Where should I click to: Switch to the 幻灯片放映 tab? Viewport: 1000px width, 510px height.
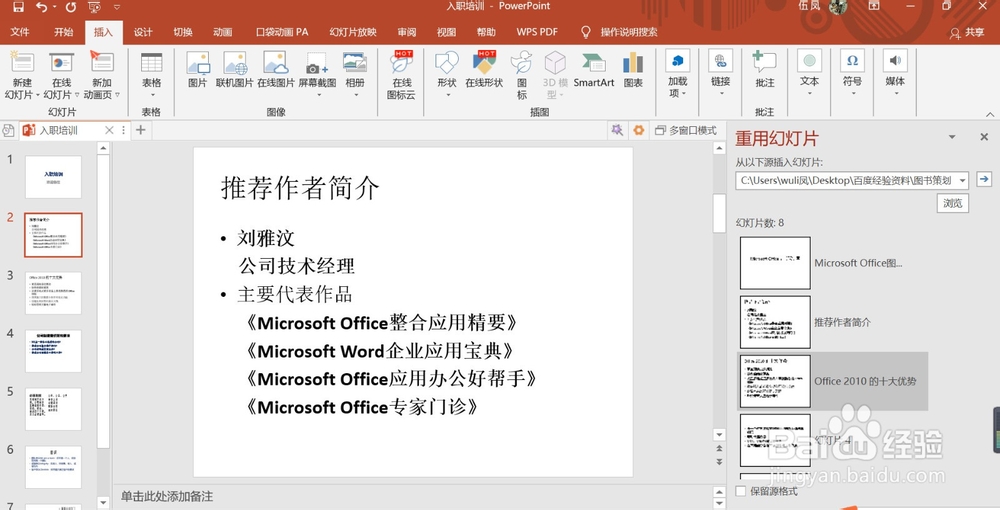pyautogui.click(x=353, y=32)
